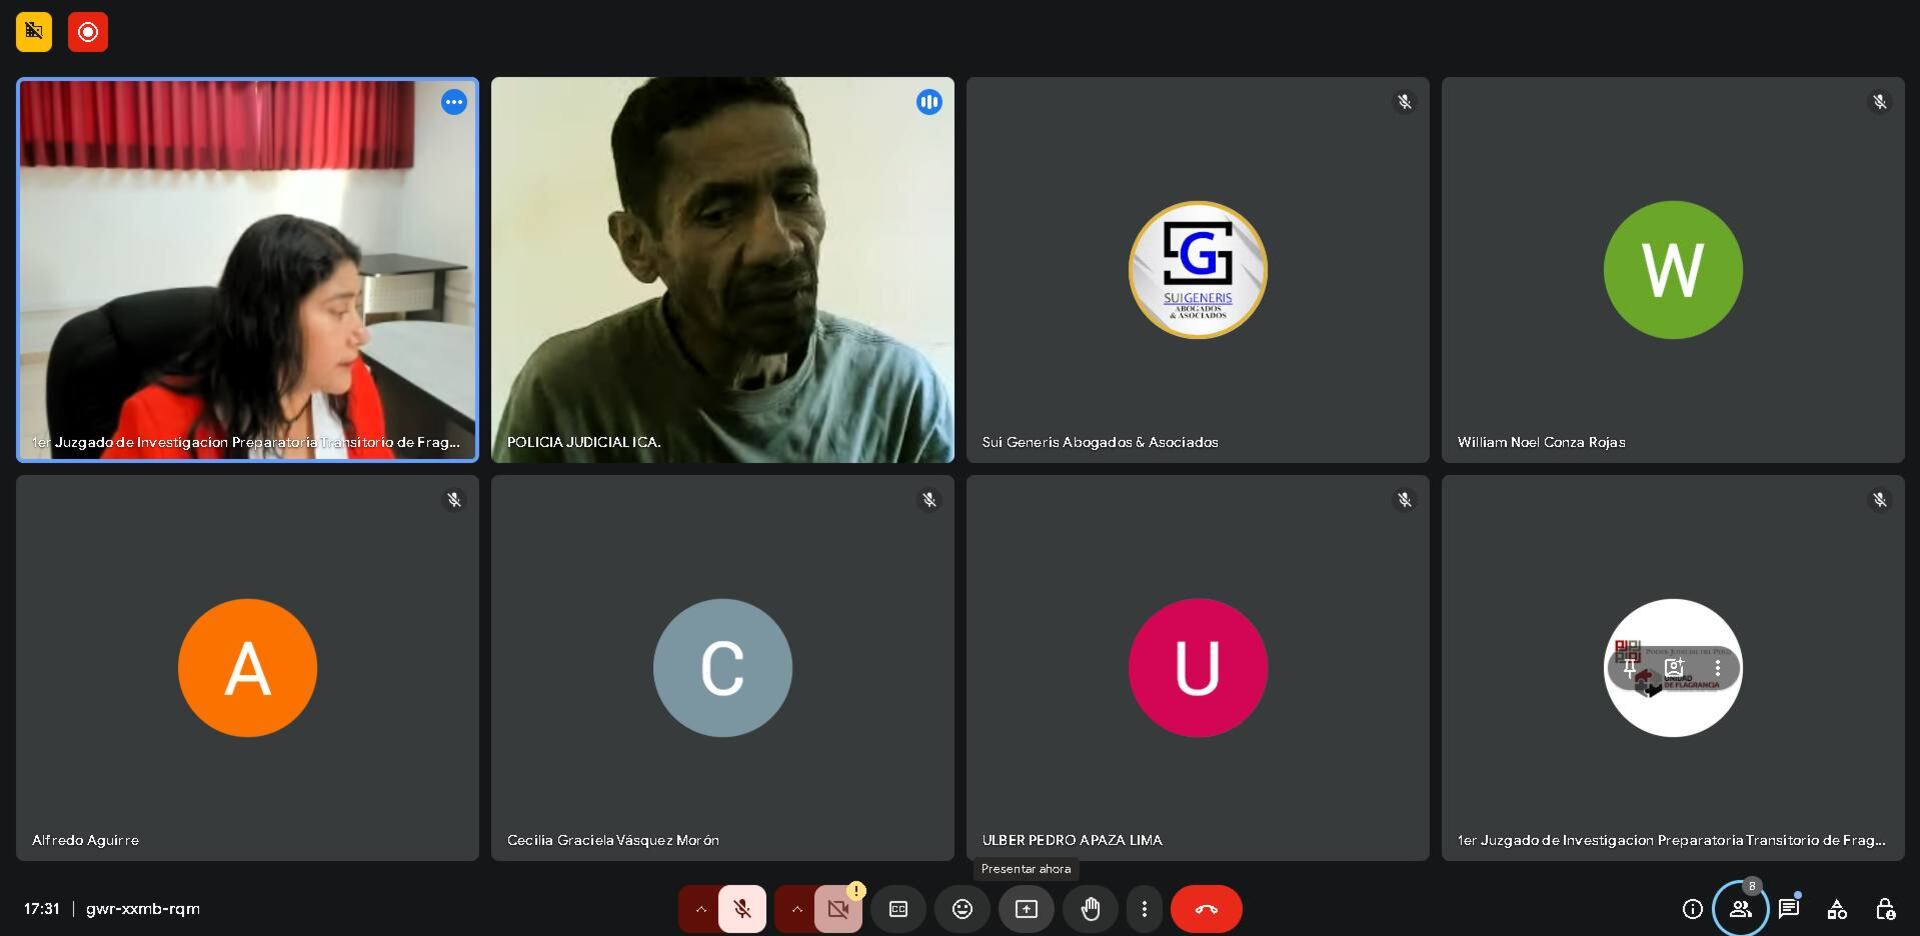Unmute the microphone in the bottom toolbar
The height and width of the screenshot is (936, 1920).
(x=742, y=909)
